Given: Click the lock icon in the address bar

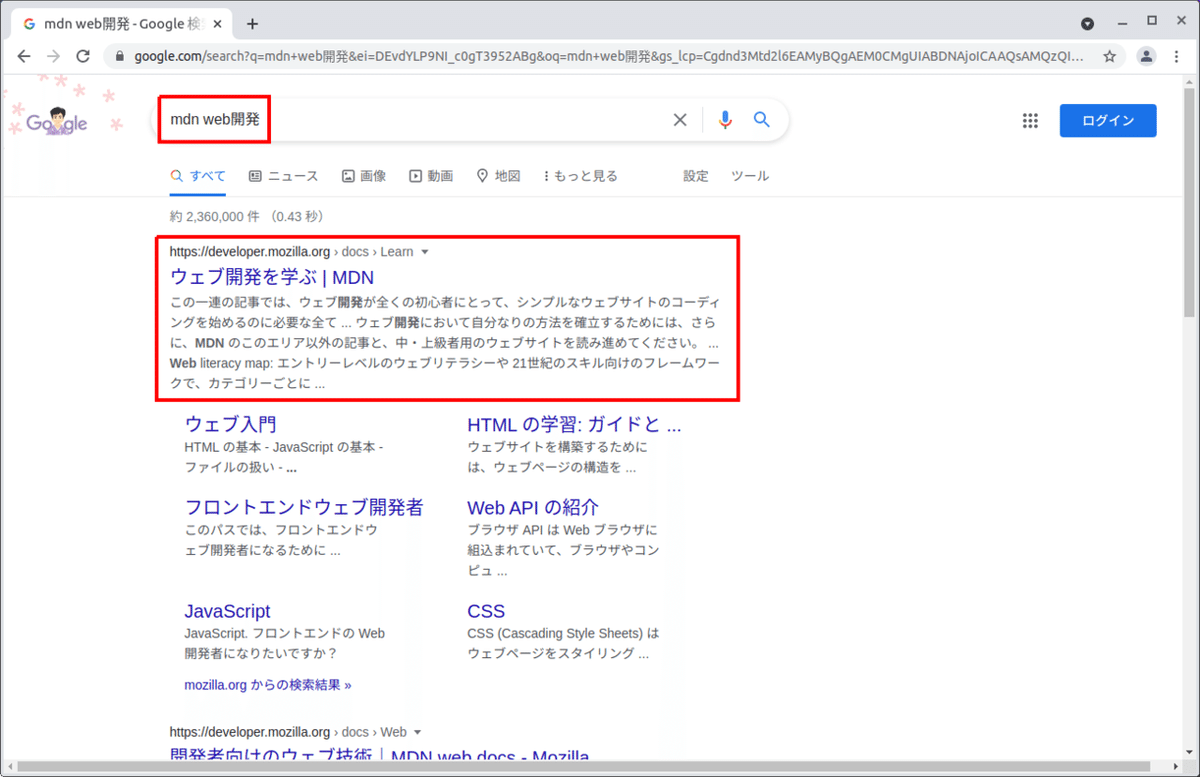Looking at the screenshot, I should pos(118,57).
